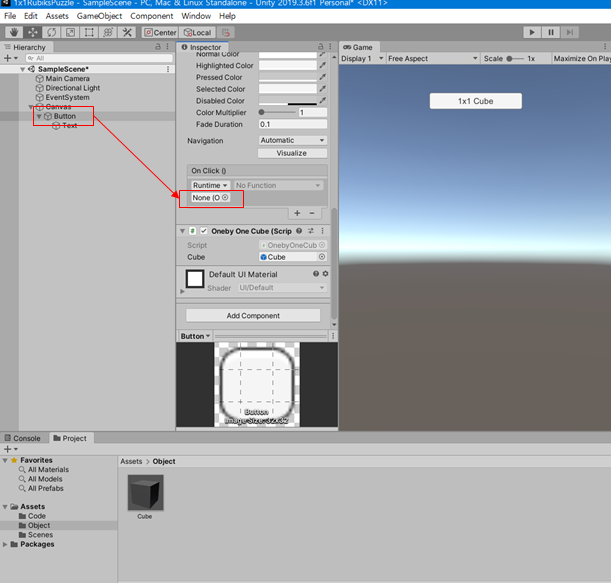Toggle the snap grid toolbar icon
611x583 pixels.
pos(226,32)
